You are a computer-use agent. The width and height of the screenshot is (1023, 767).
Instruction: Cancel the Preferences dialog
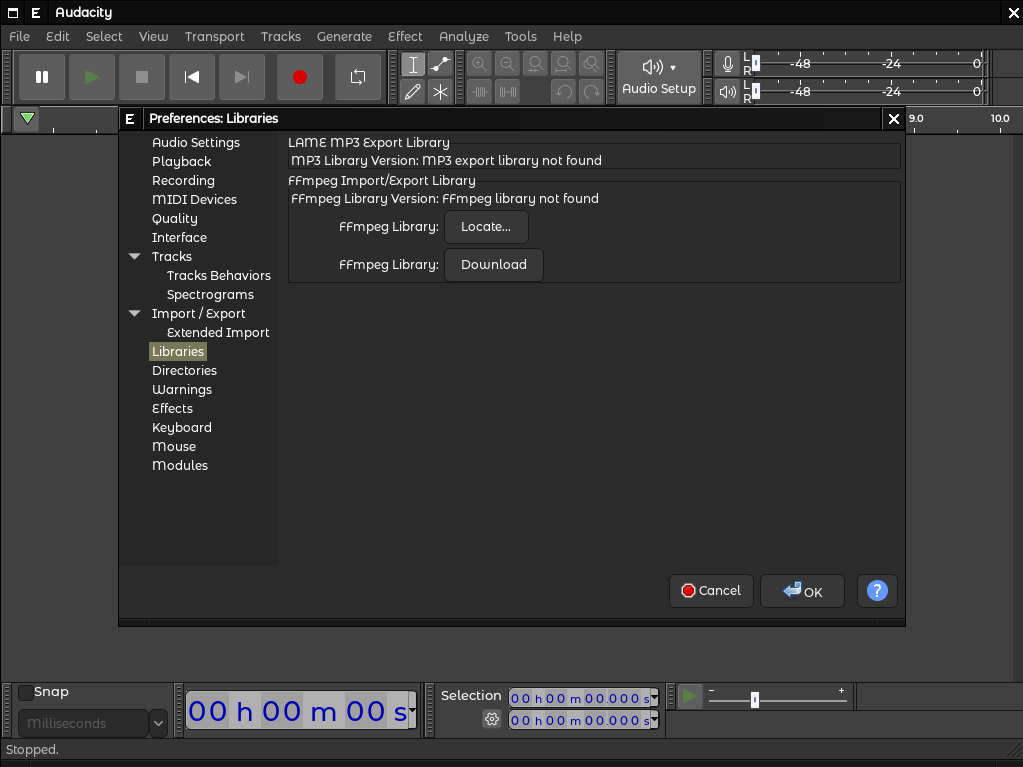tap(711, 590)
